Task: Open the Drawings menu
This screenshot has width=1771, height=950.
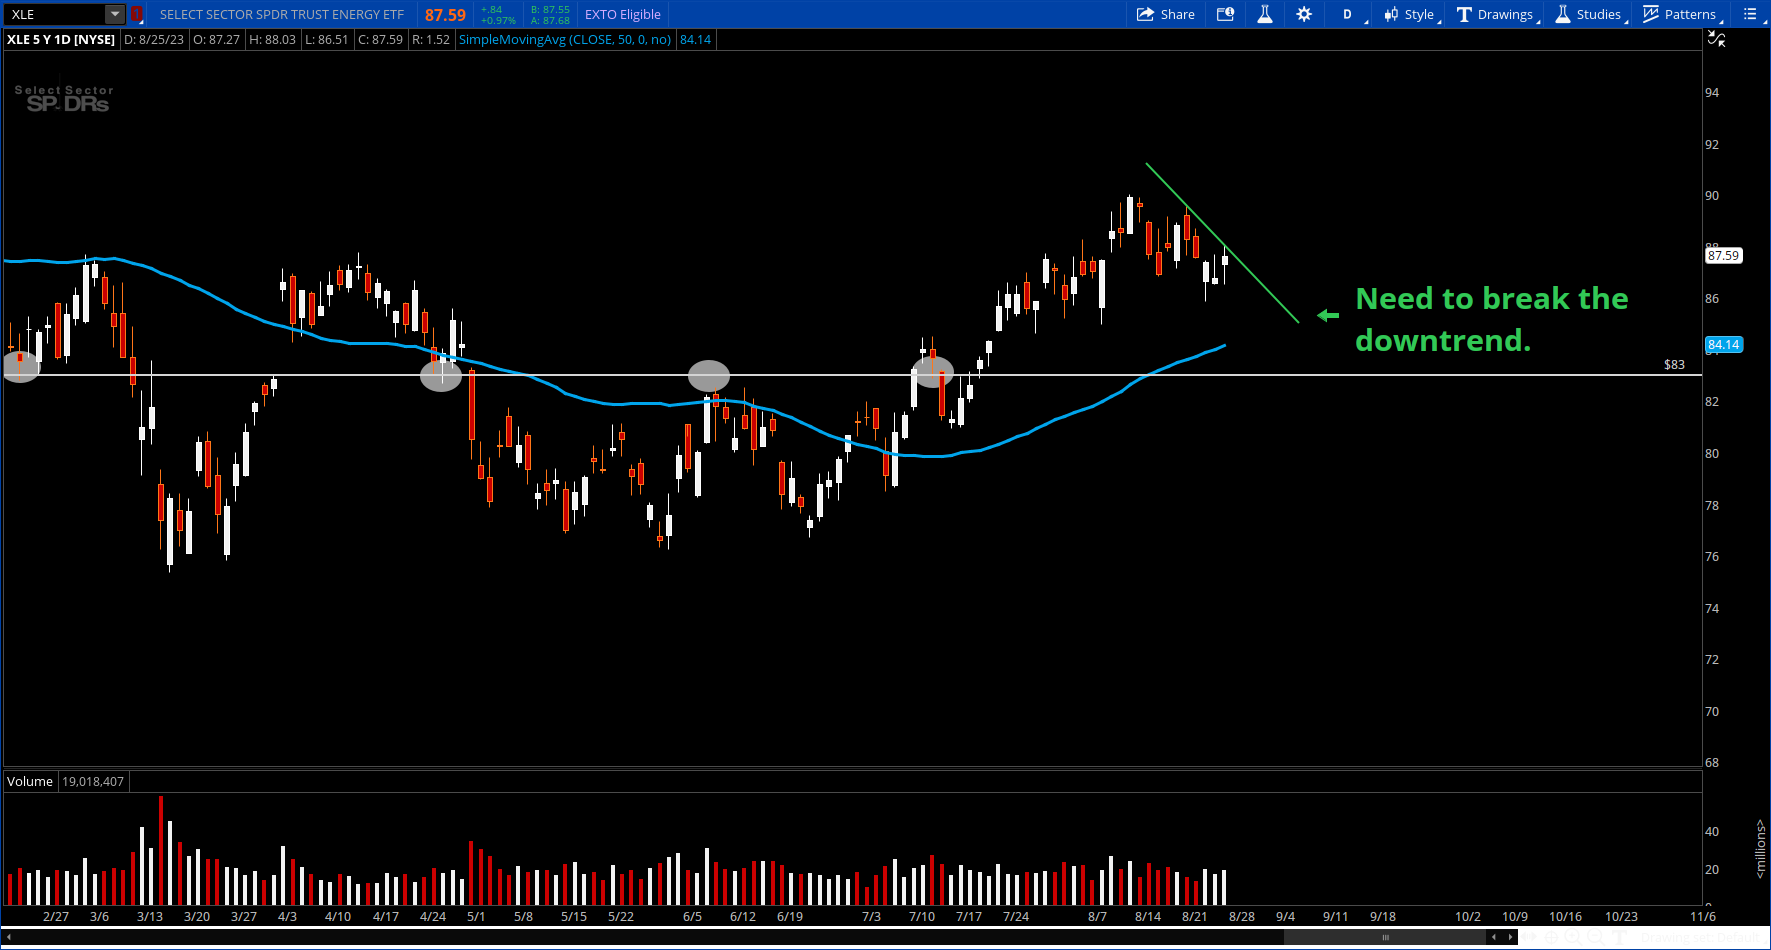Action: tap(1497, 14)
